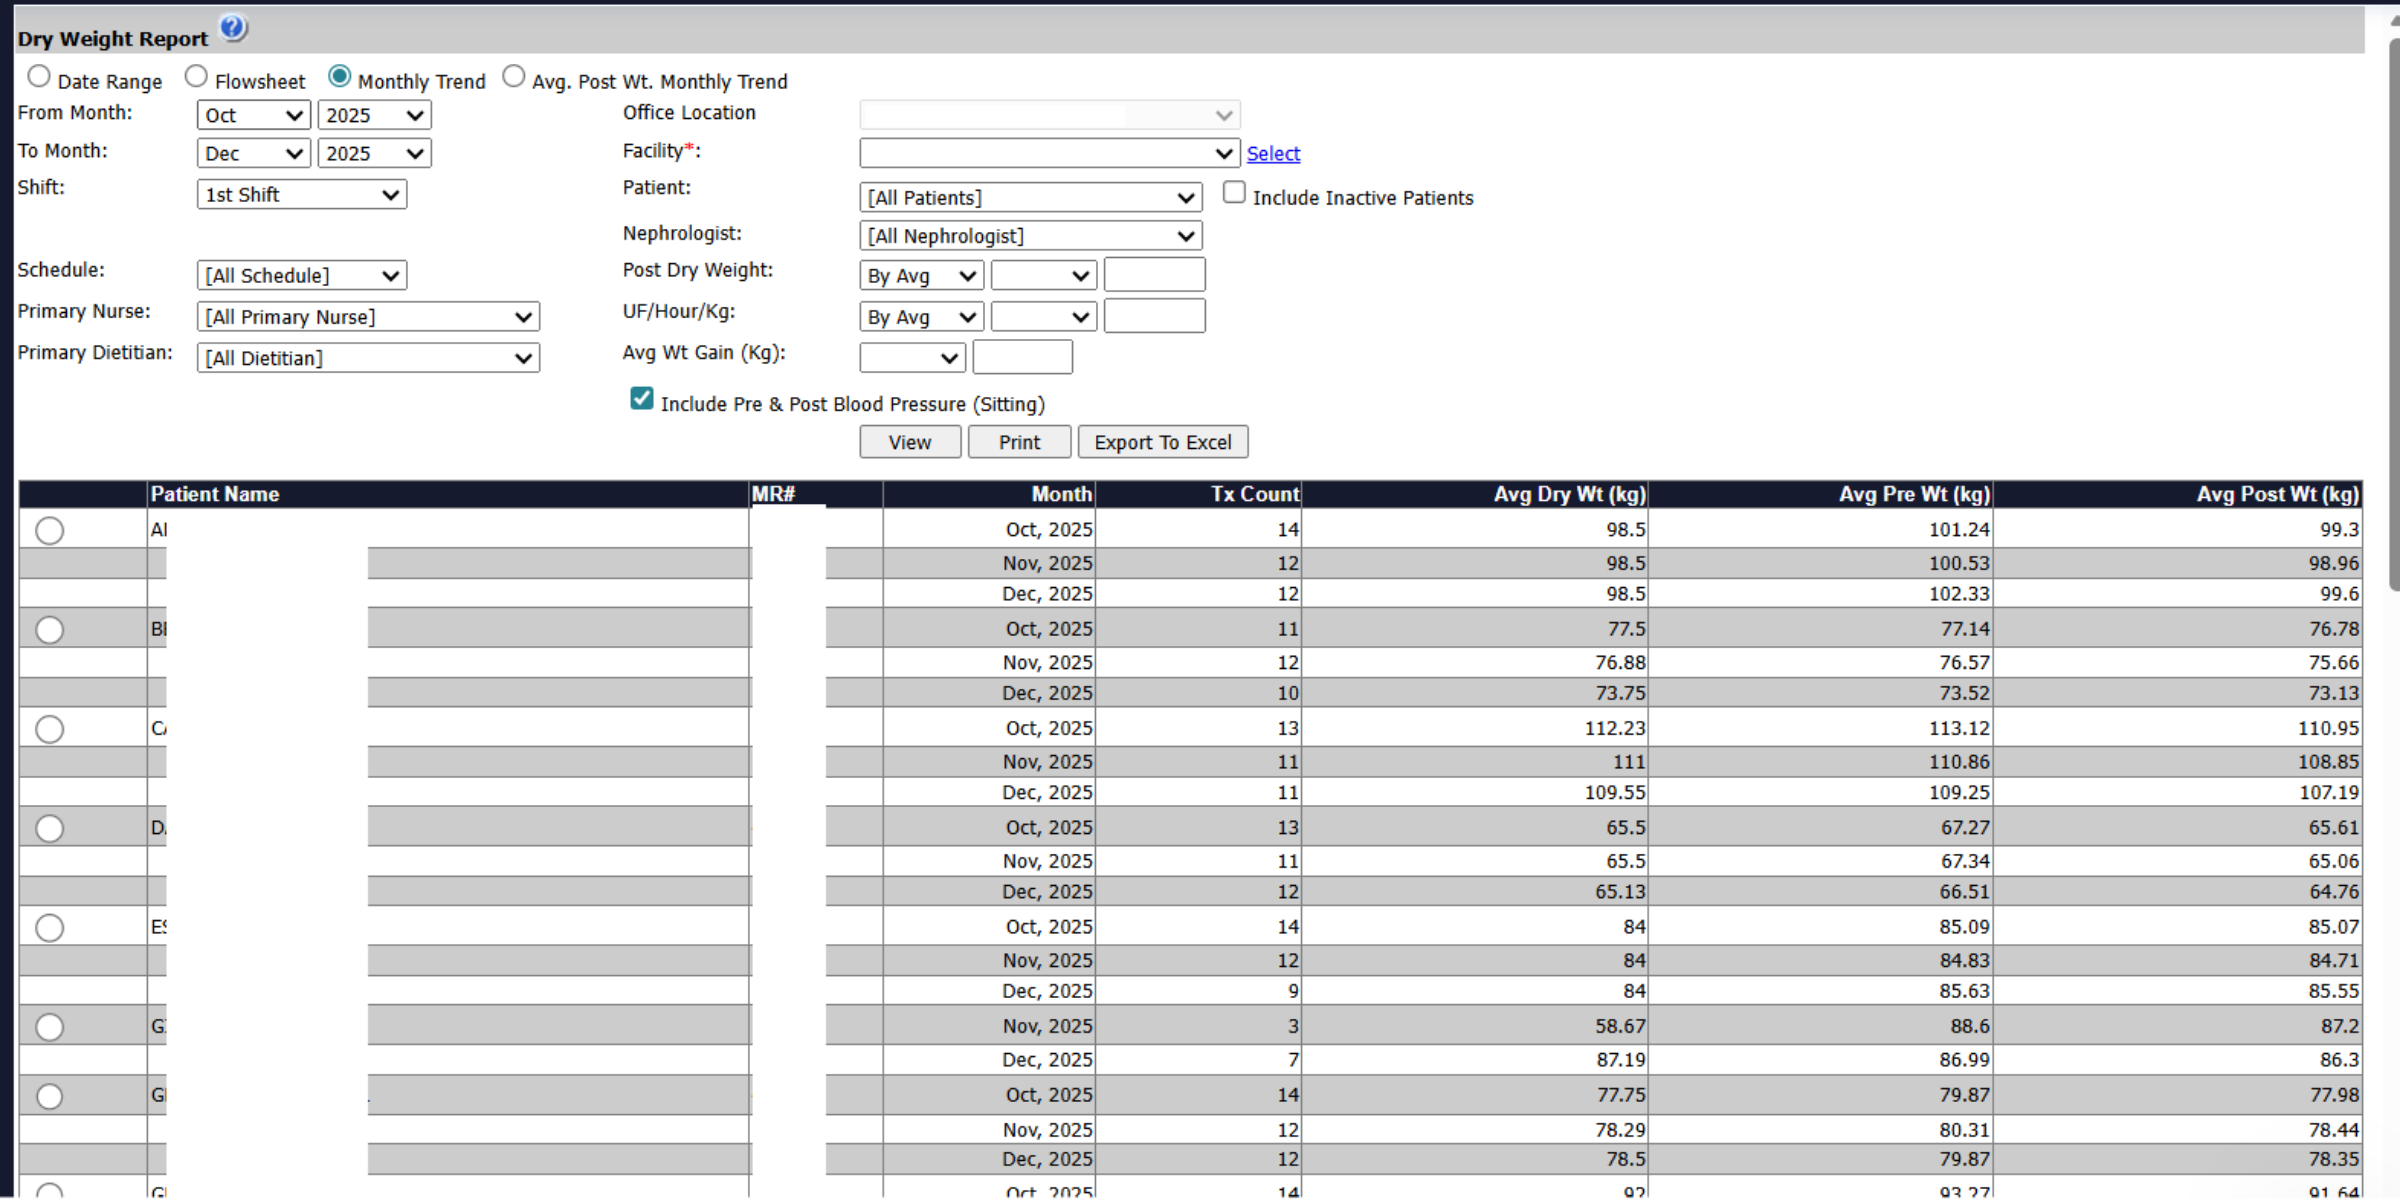Expand the Shift '1st Shift' dropdown

[302, 194]
